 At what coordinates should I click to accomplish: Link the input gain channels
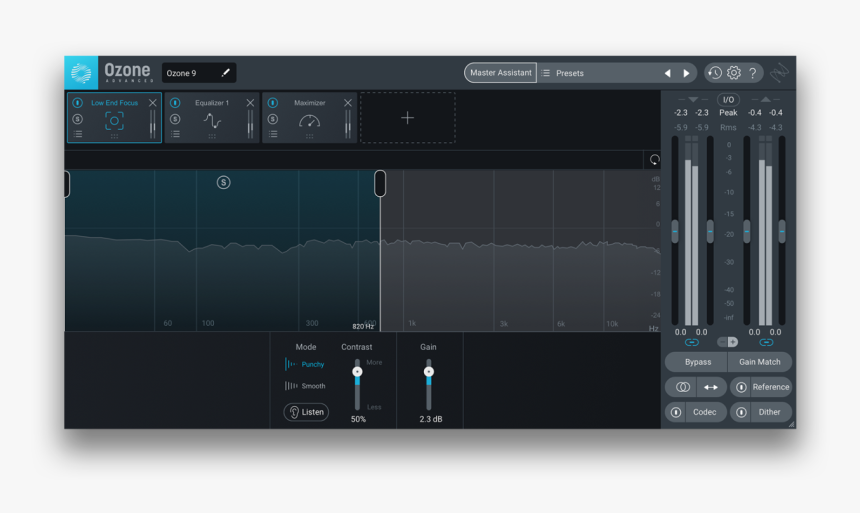tap(692, 342)
